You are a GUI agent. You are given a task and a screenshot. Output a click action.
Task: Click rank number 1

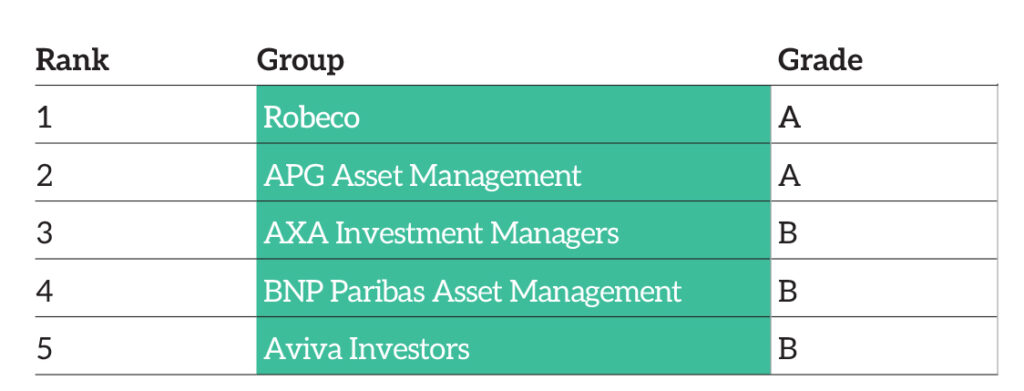pos(44,118)
